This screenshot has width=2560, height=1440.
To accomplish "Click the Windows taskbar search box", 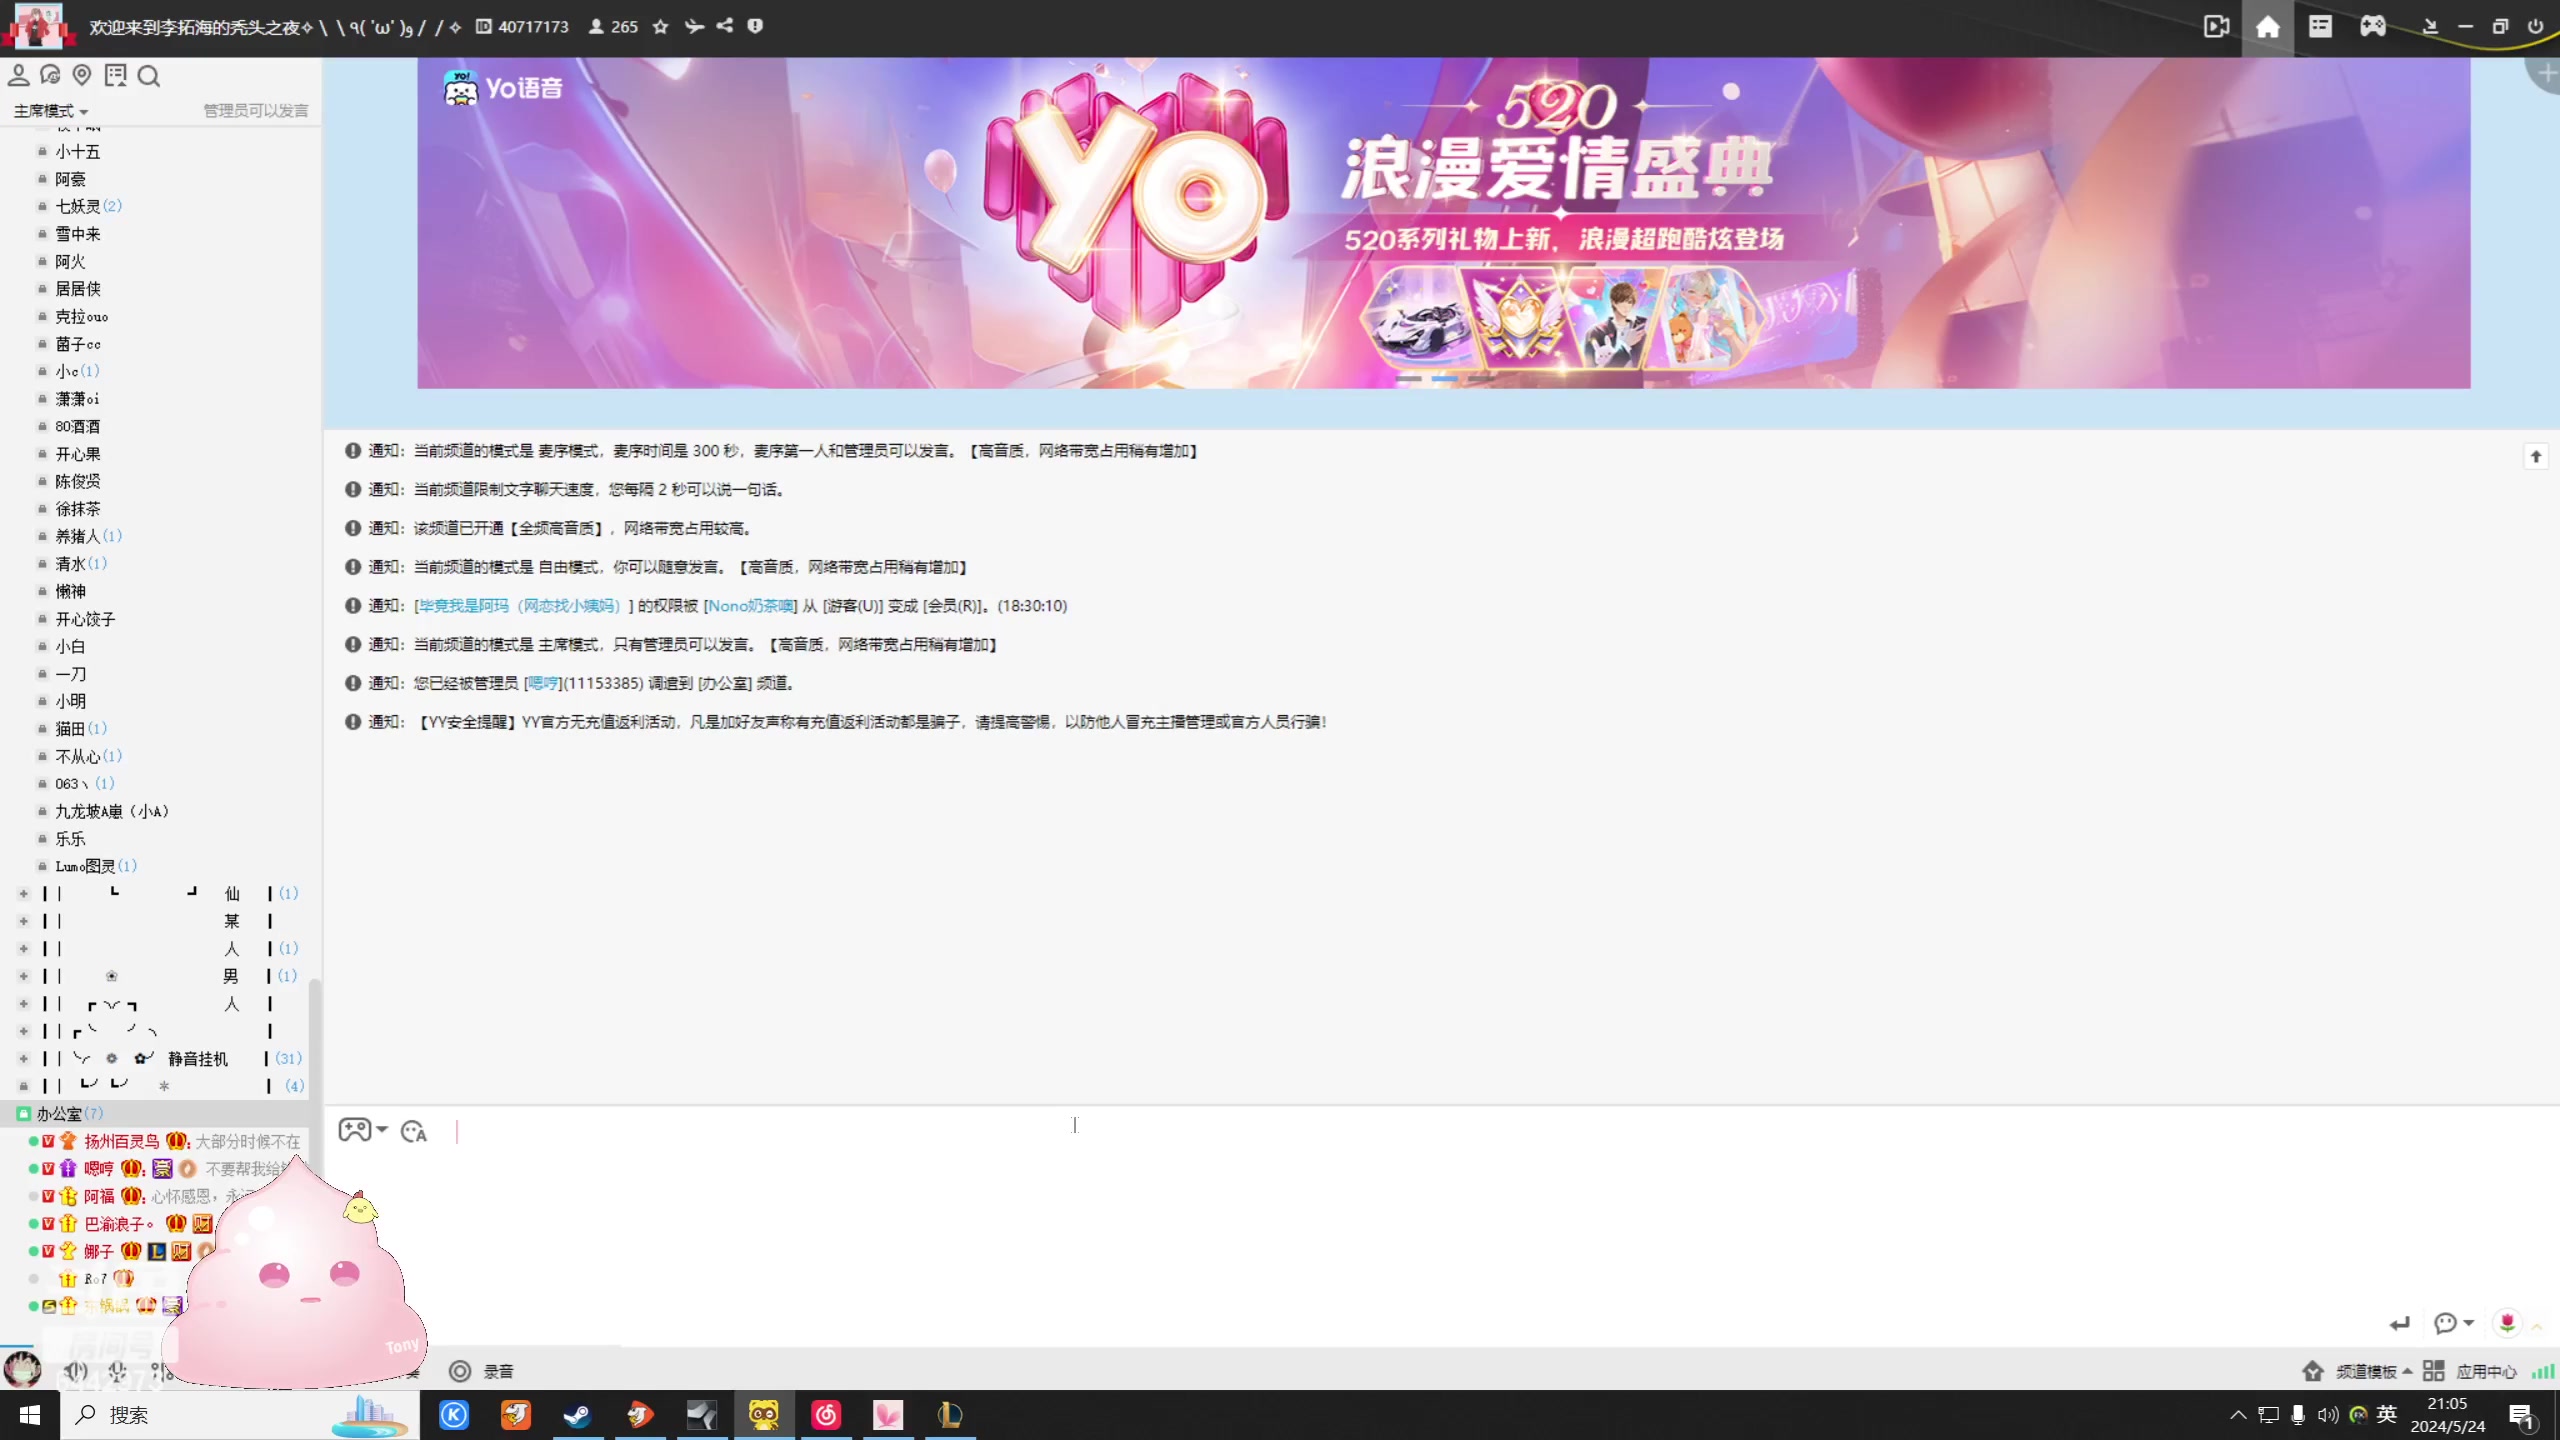I will point(240,1415).
